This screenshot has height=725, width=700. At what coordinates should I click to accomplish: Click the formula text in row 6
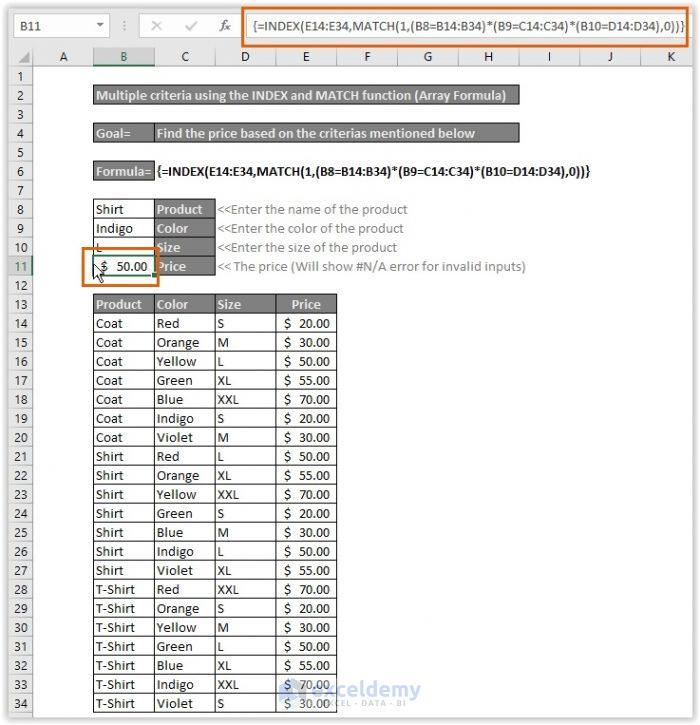tap(373, 172)
